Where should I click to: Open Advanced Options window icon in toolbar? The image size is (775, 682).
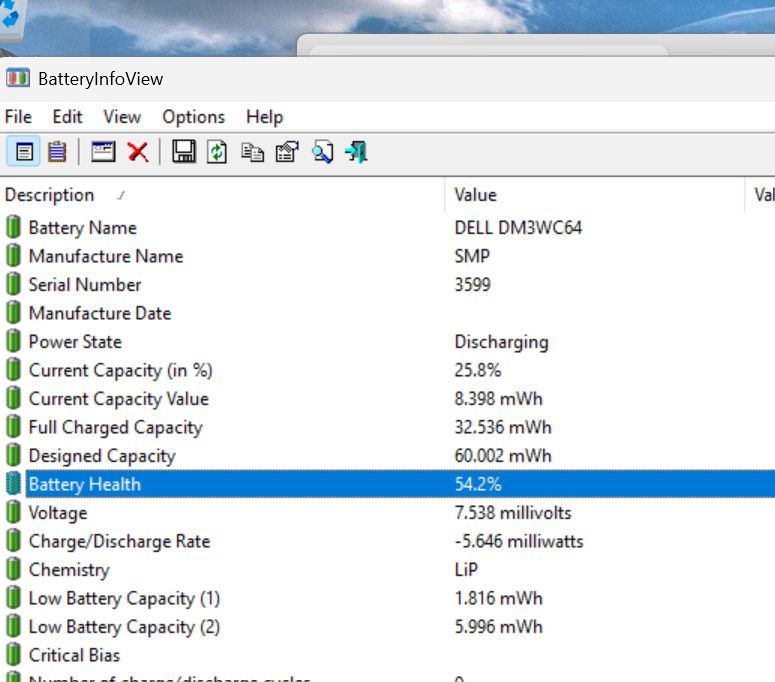[x=103, y=152]
